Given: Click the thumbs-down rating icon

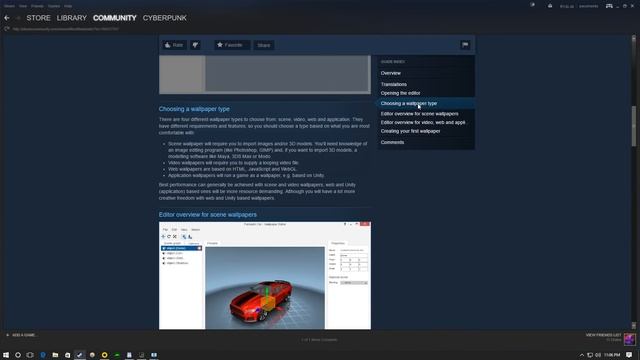Looking at the screenshot, I should [196, 45].
